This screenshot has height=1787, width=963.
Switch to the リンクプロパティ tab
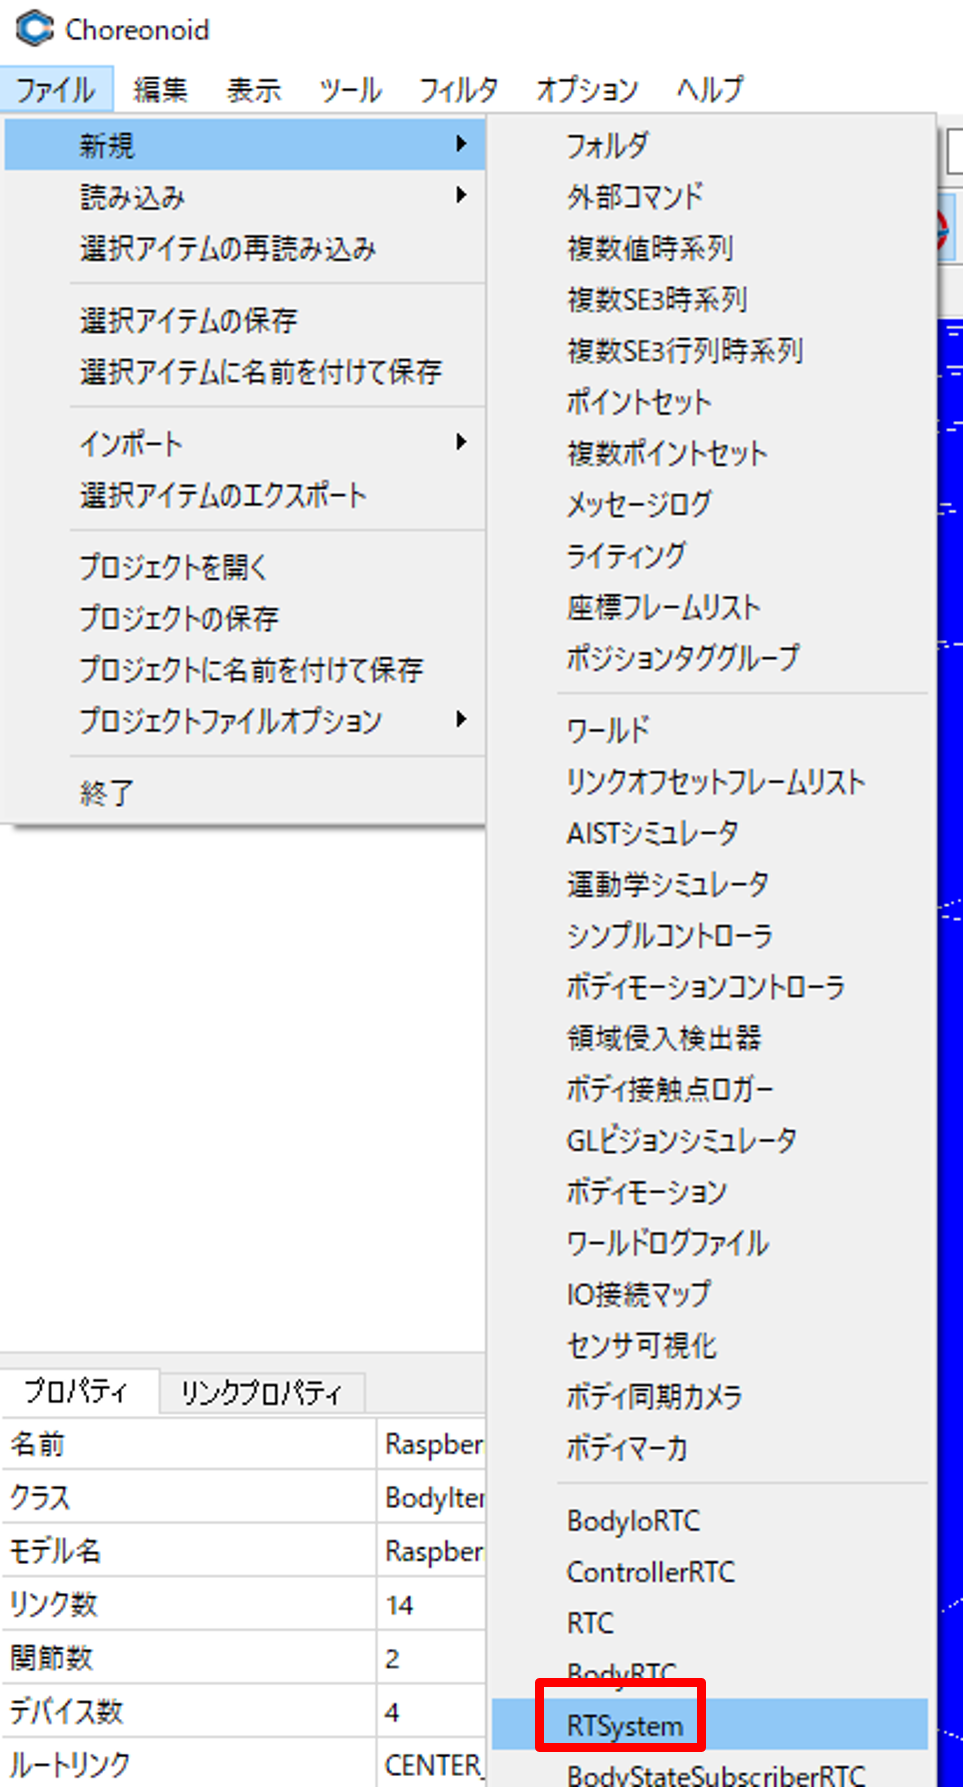(261, 1393)
